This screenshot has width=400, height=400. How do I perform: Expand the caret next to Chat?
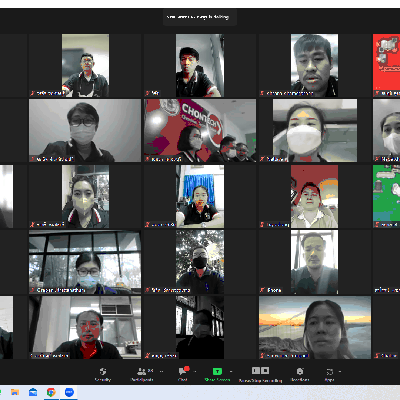pyautogui.click(x=195, y=371)
